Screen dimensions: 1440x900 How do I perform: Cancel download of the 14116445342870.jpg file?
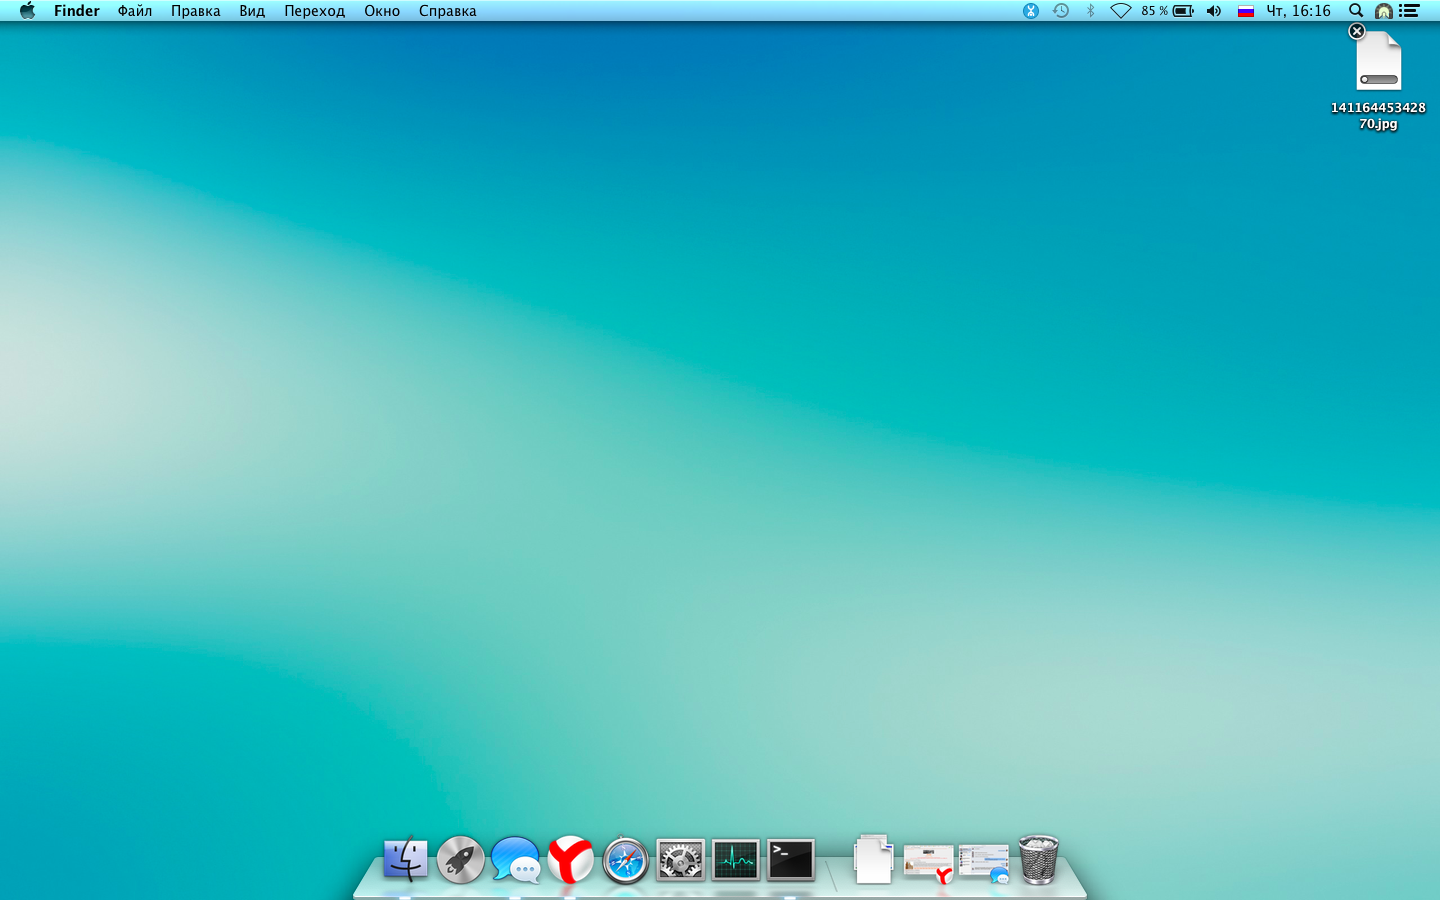tap(1357, 32)
